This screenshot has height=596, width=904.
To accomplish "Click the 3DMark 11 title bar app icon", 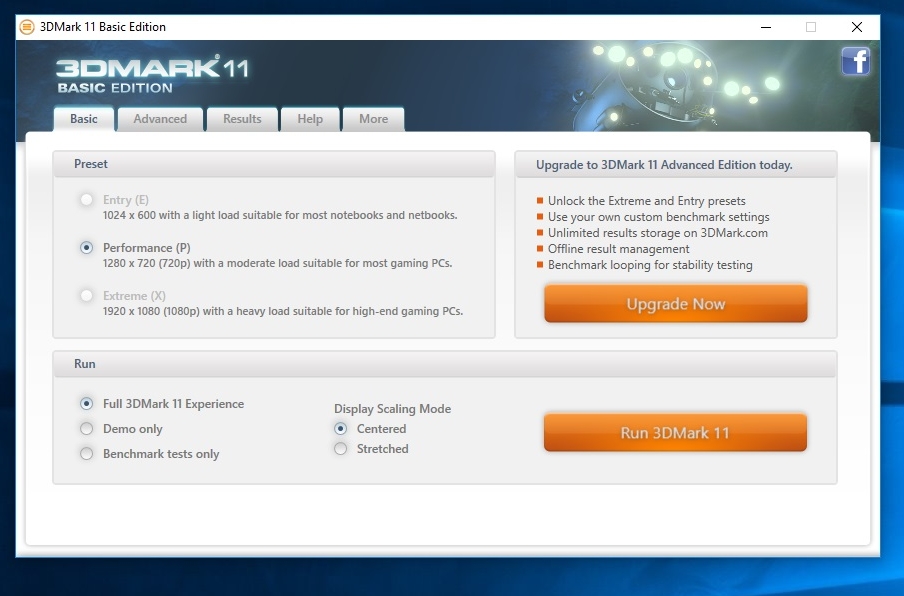I will click(x=27, y=27).
